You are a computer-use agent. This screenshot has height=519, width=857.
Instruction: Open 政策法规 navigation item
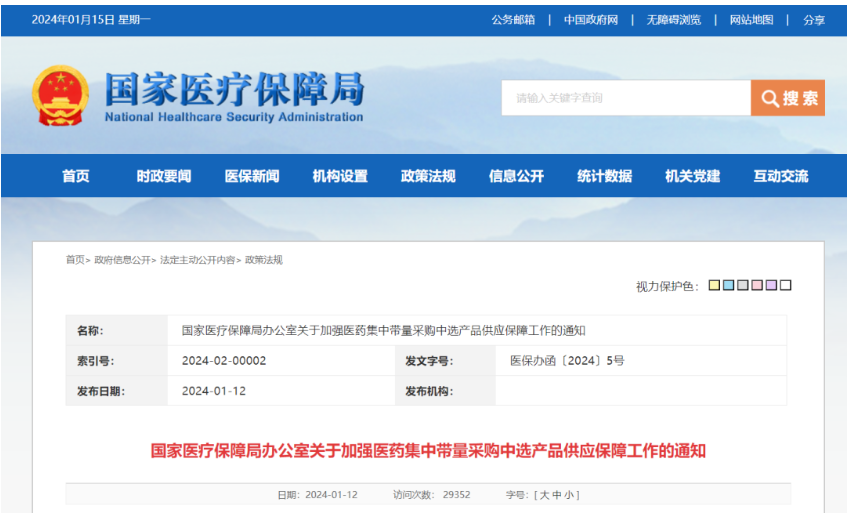[428, 176]
